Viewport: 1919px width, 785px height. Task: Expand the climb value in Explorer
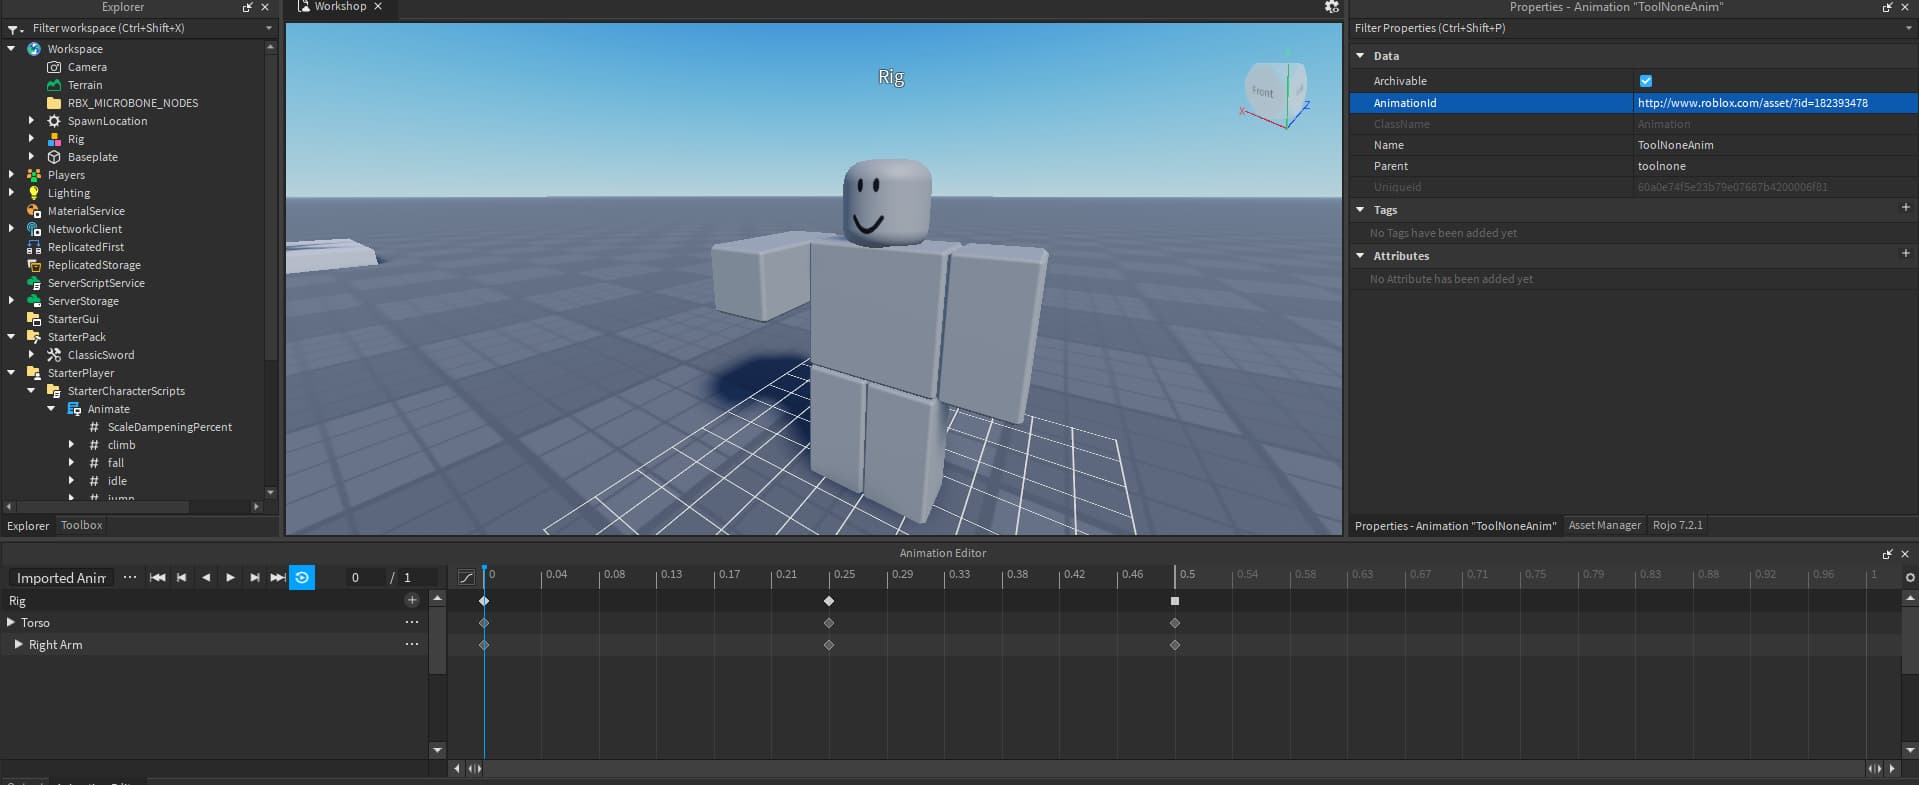(x=71, y=444)
